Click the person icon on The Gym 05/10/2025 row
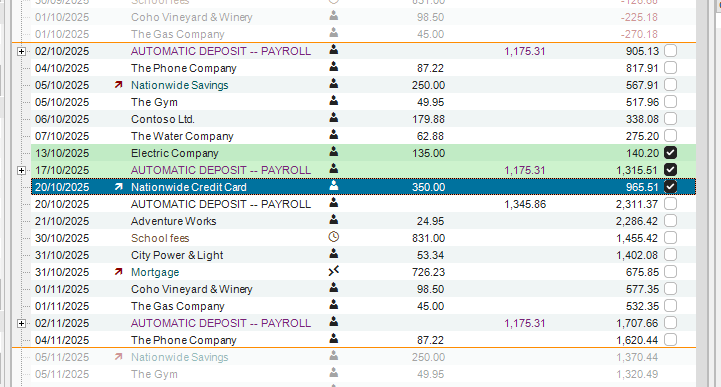The width and height of the screenshot is (721, 387). point(334,101)
